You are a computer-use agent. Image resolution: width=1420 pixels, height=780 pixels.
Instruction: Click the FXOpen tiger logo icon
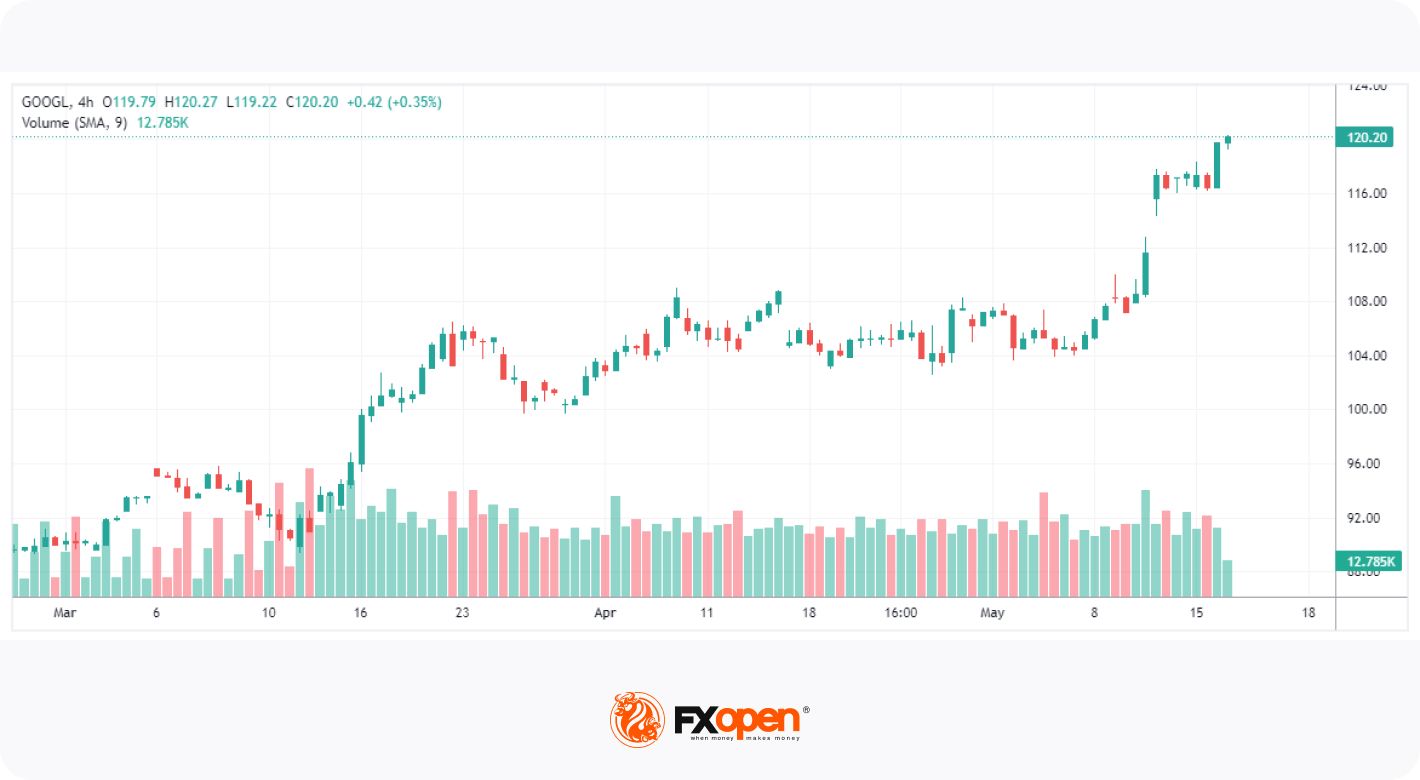[637, 719]
